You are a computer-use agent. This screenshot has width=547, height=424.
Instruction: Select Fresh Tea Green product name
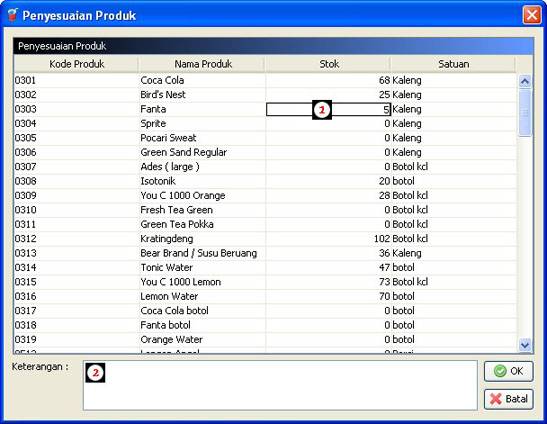(x=177, y=210)
